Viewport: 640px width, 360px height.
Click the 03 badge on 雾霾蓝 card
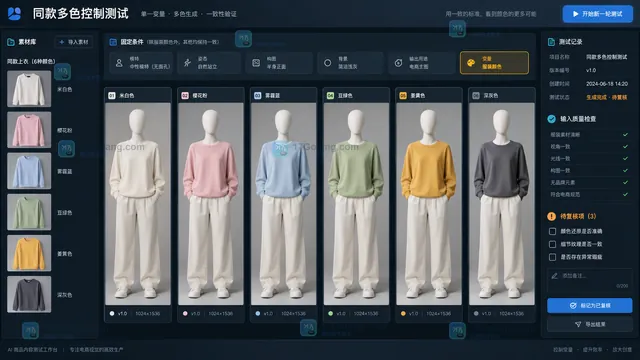coord(258,96)
